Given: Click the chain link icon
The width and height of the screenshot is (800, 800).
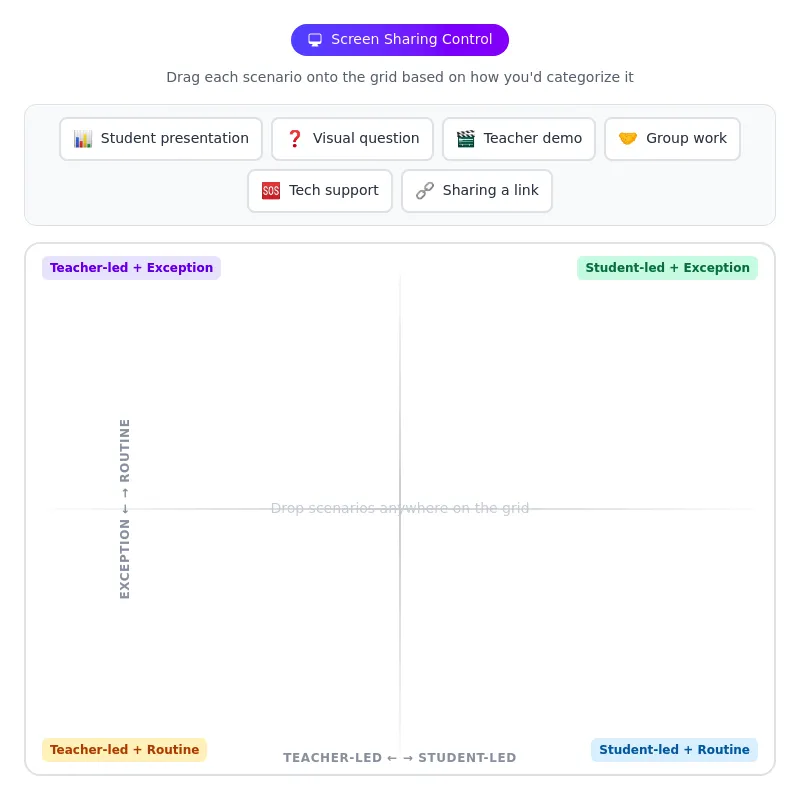Looking at the screenshot, I should [x=425, y=191].
